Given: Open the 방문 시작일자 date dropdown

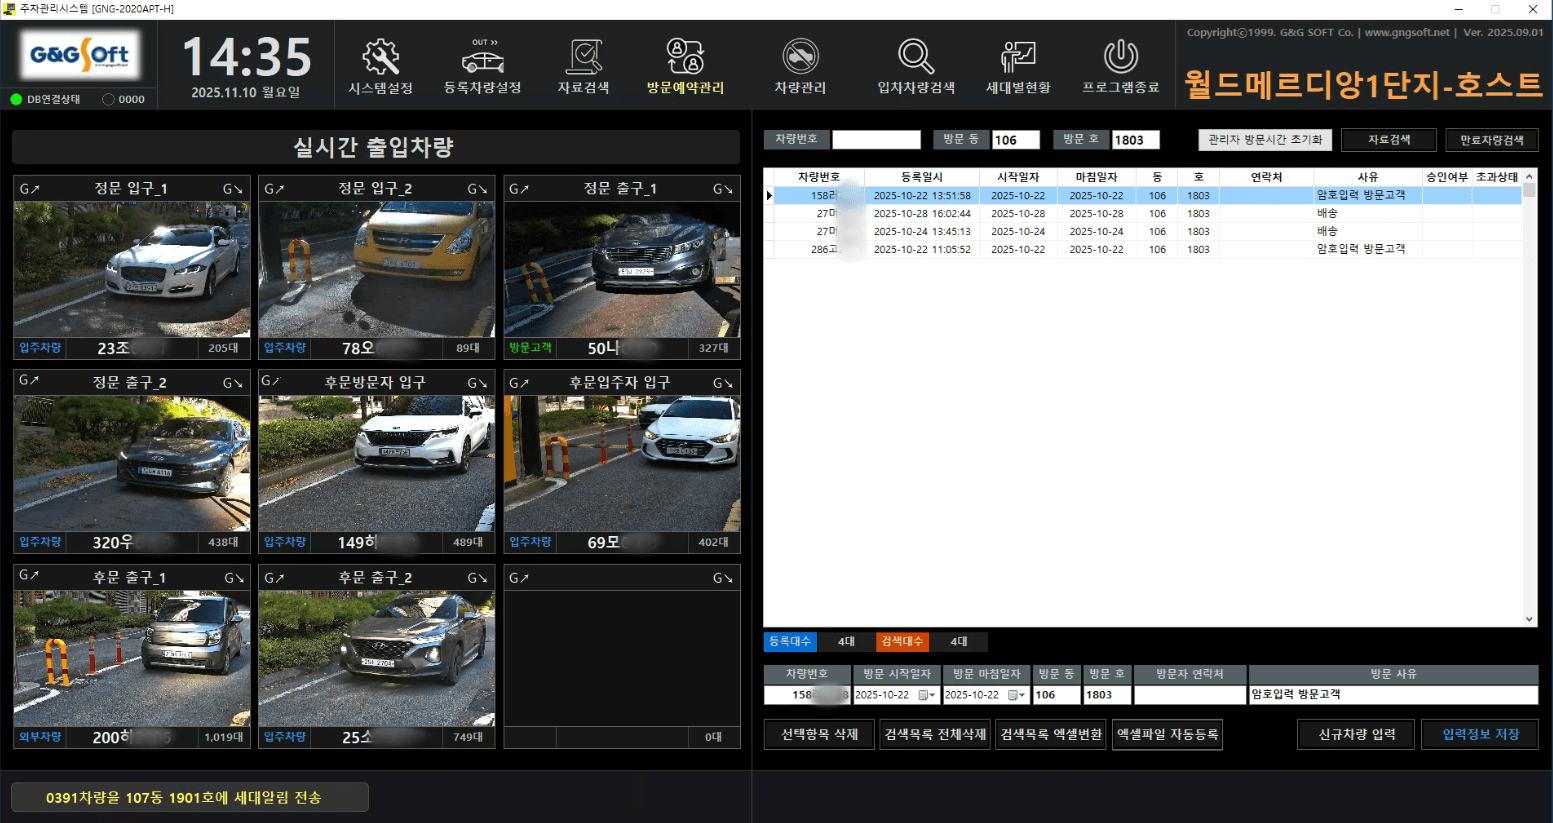Looking at the screenshot, I should [928, 695].
